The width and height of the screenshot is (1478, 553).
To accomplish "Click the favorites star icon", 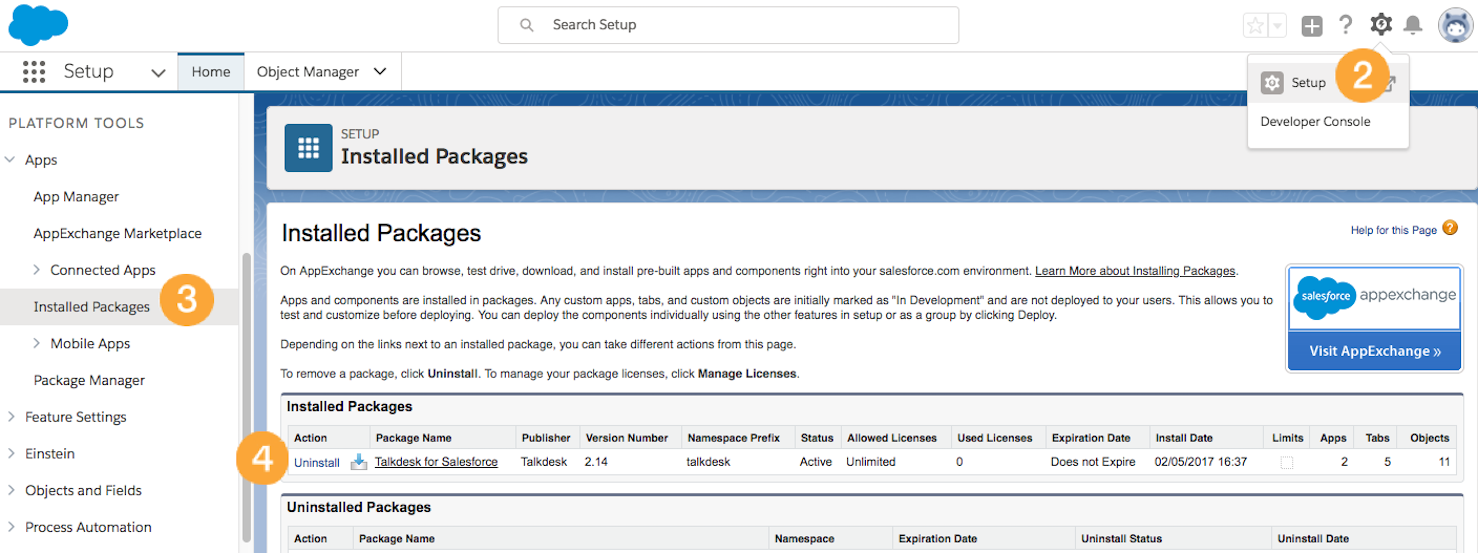I will (1255, 25).
